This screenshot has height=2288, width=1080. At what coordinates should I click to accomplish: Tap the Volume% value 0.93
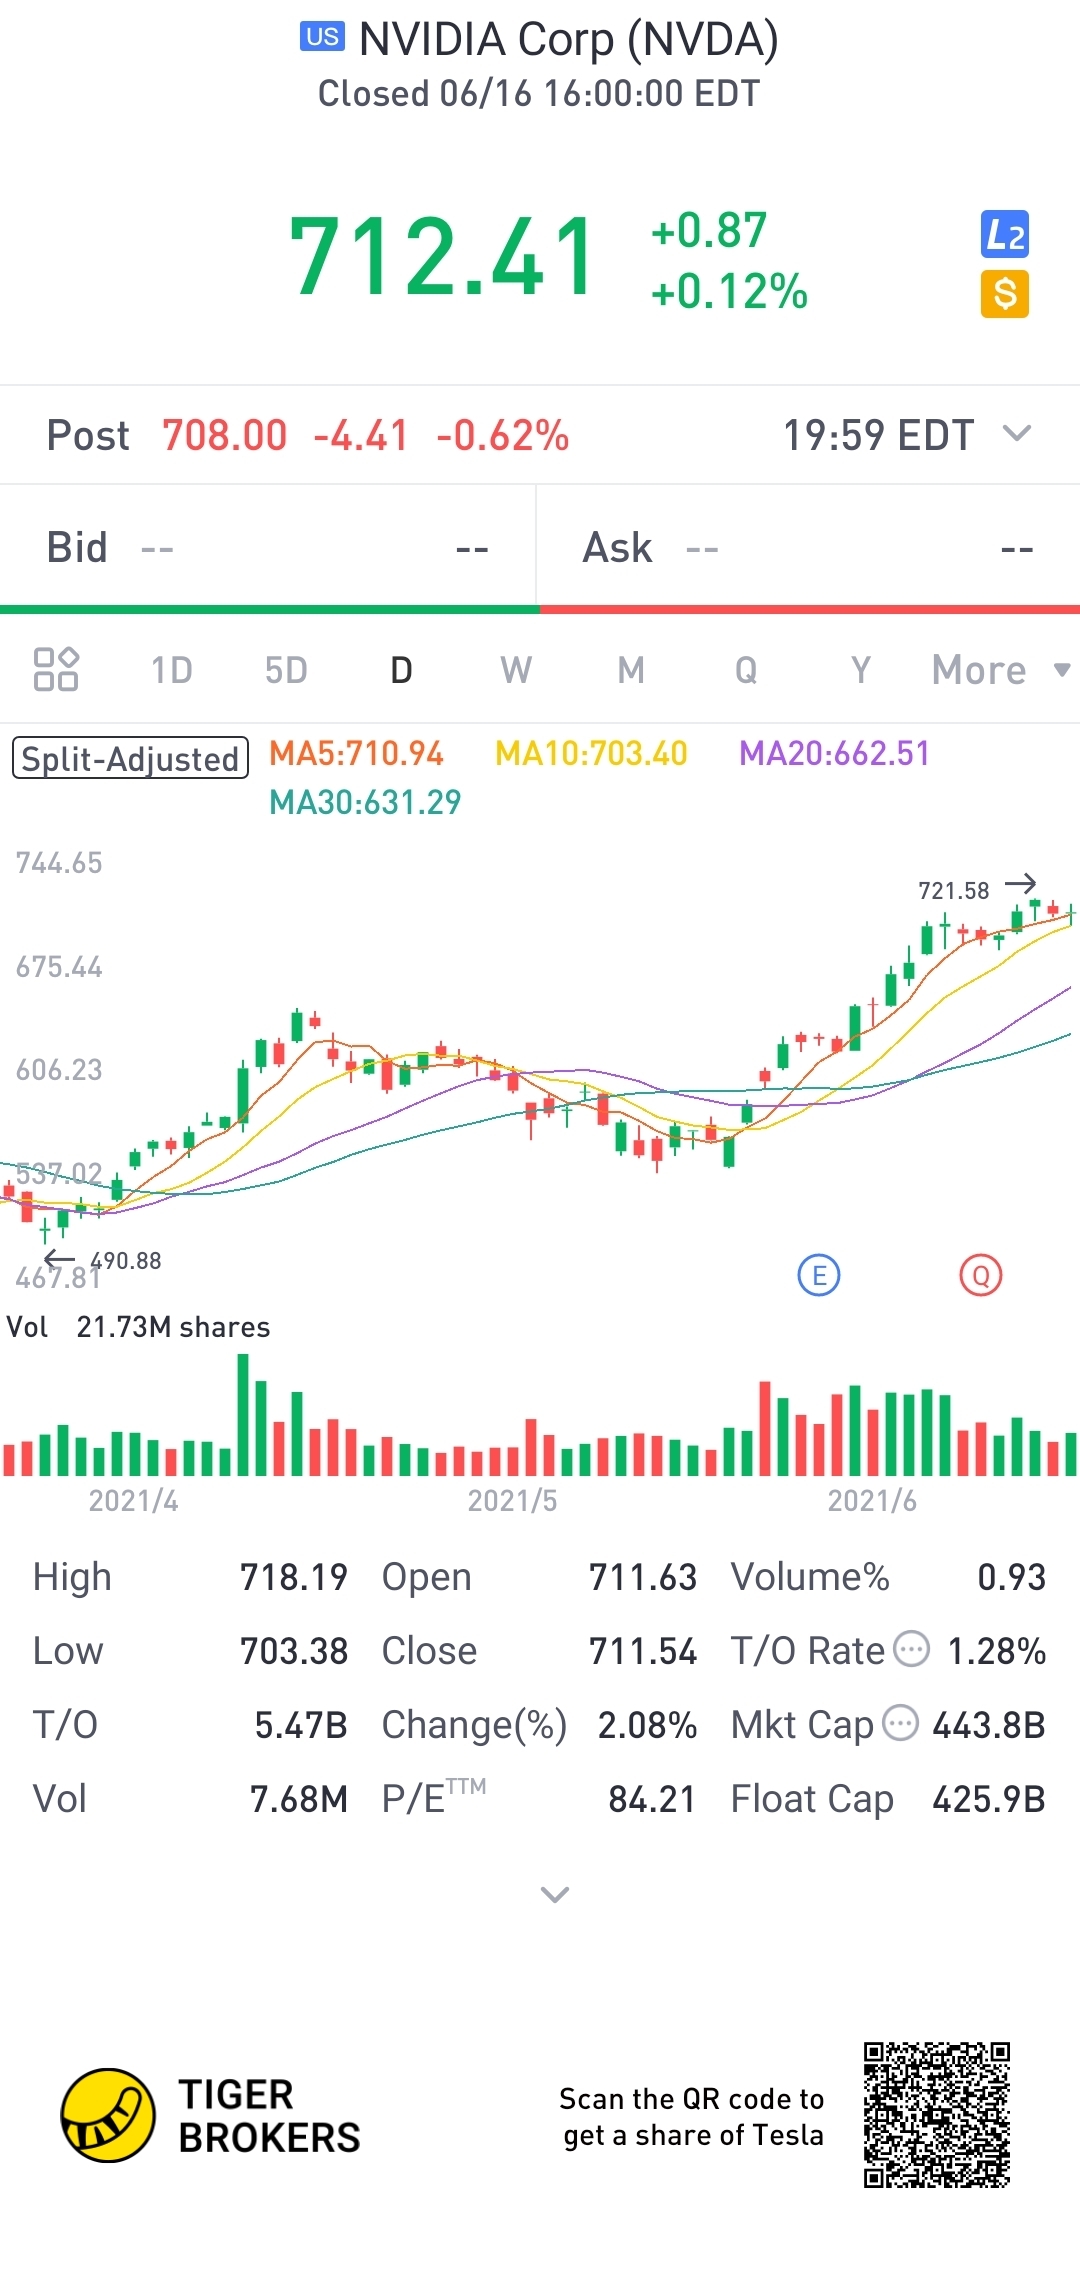coord(1011,1577)
